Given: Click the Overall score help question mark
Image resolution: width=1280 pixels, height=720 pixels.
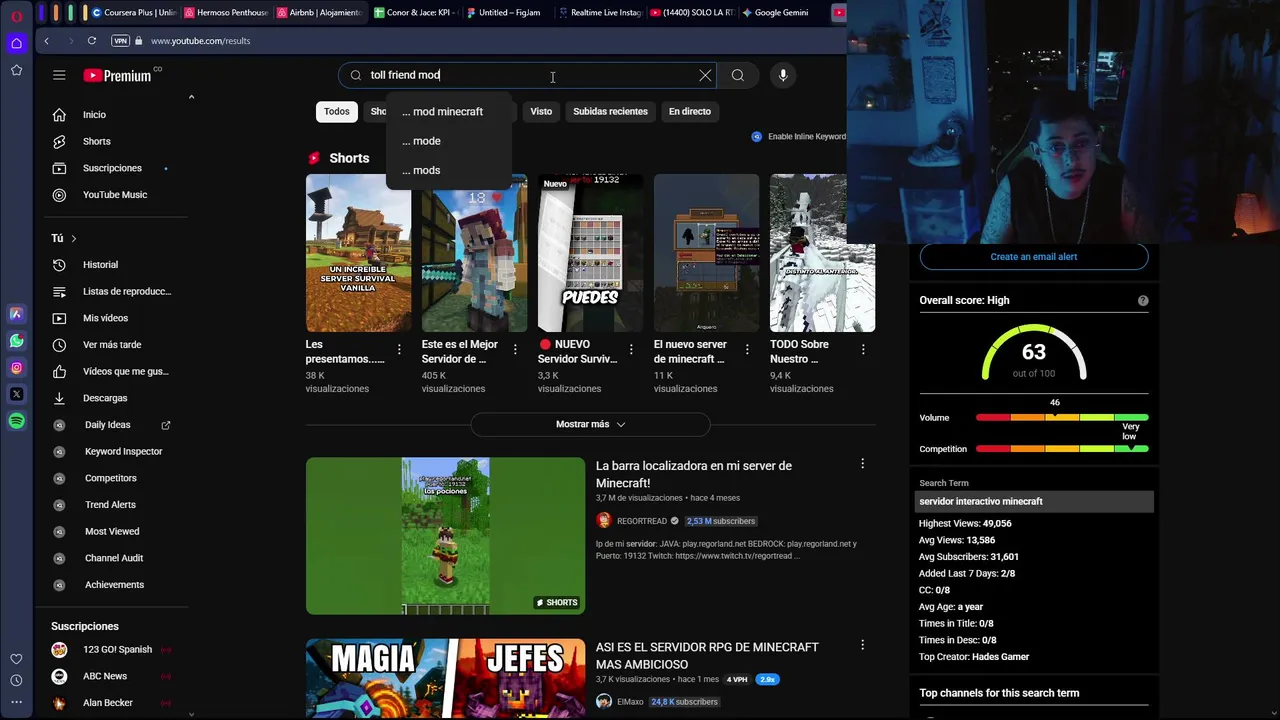Looking at the screenshot, I should tap(1143, 300).
